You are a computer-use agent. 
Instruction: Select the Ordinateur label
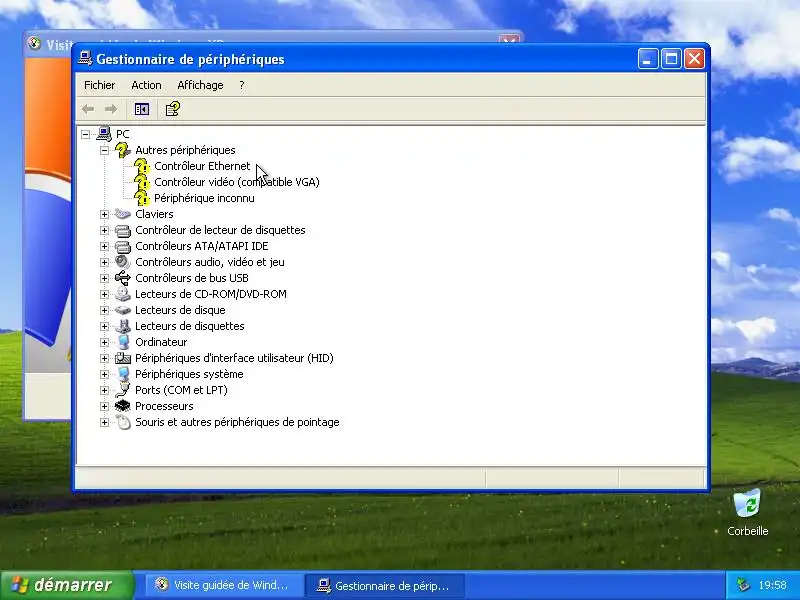pos(161,342)
